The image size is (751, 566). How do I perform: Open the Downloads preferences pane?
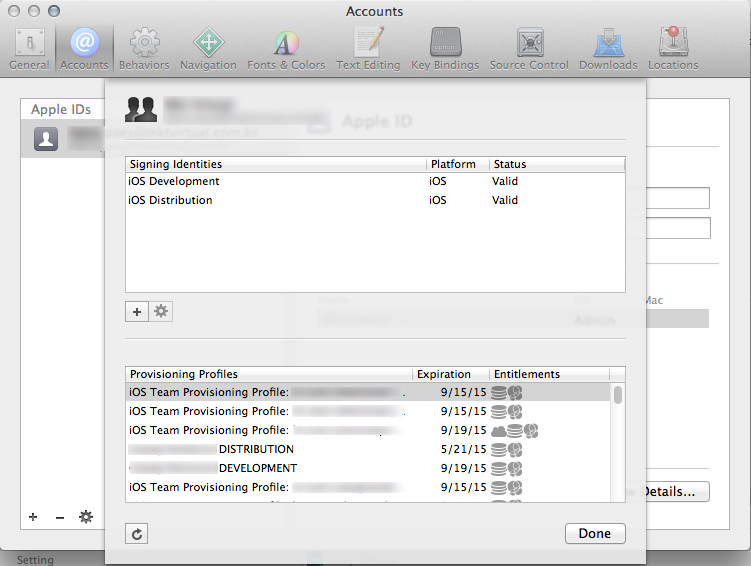point(608,48)
